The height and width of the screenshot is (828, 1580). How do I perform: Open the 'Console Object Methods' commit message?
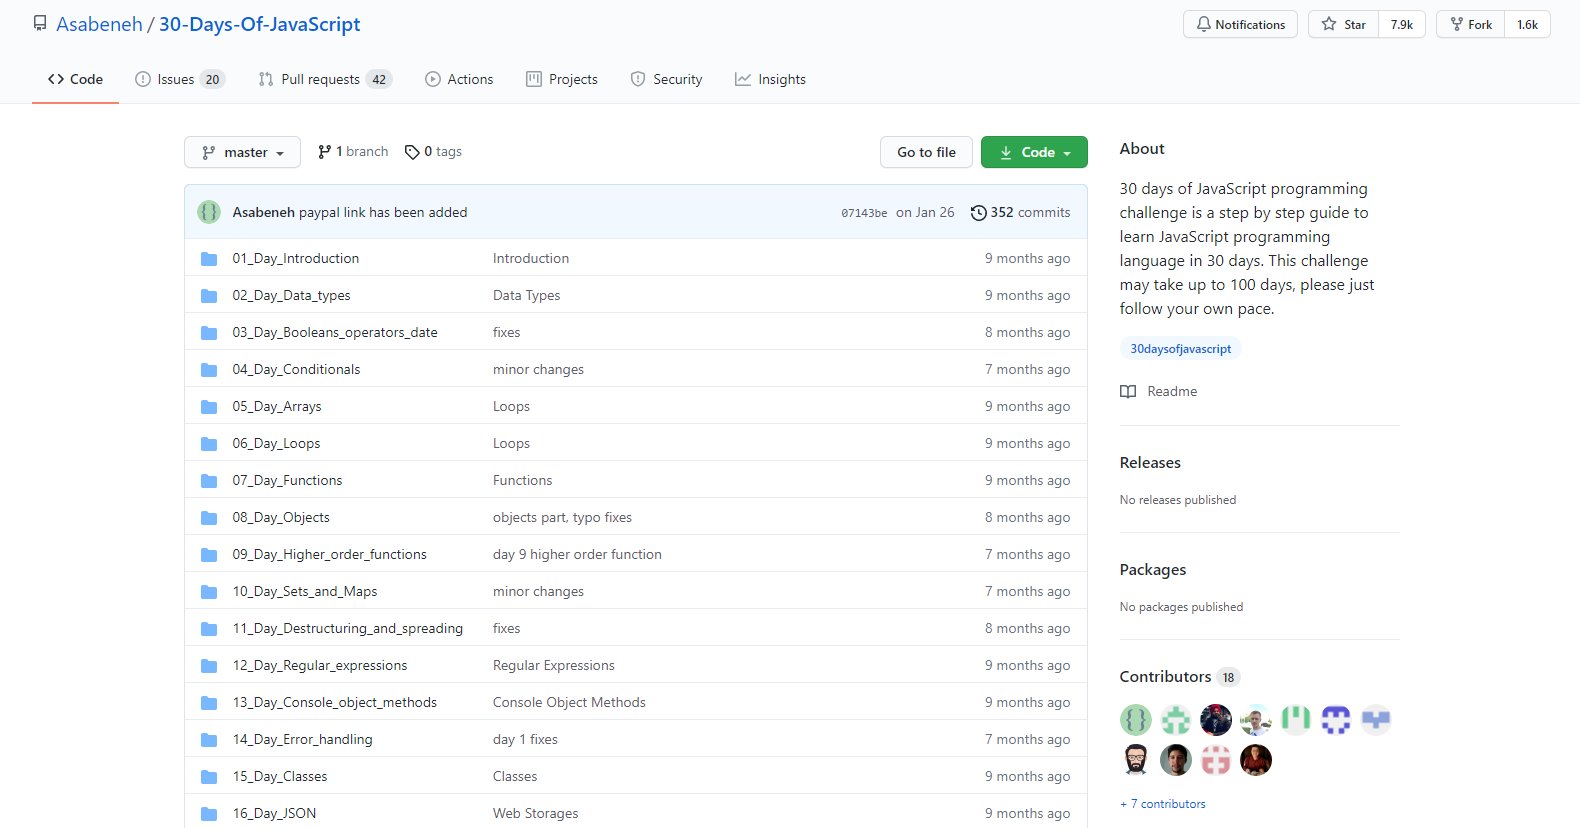click(x=569, y=703)
